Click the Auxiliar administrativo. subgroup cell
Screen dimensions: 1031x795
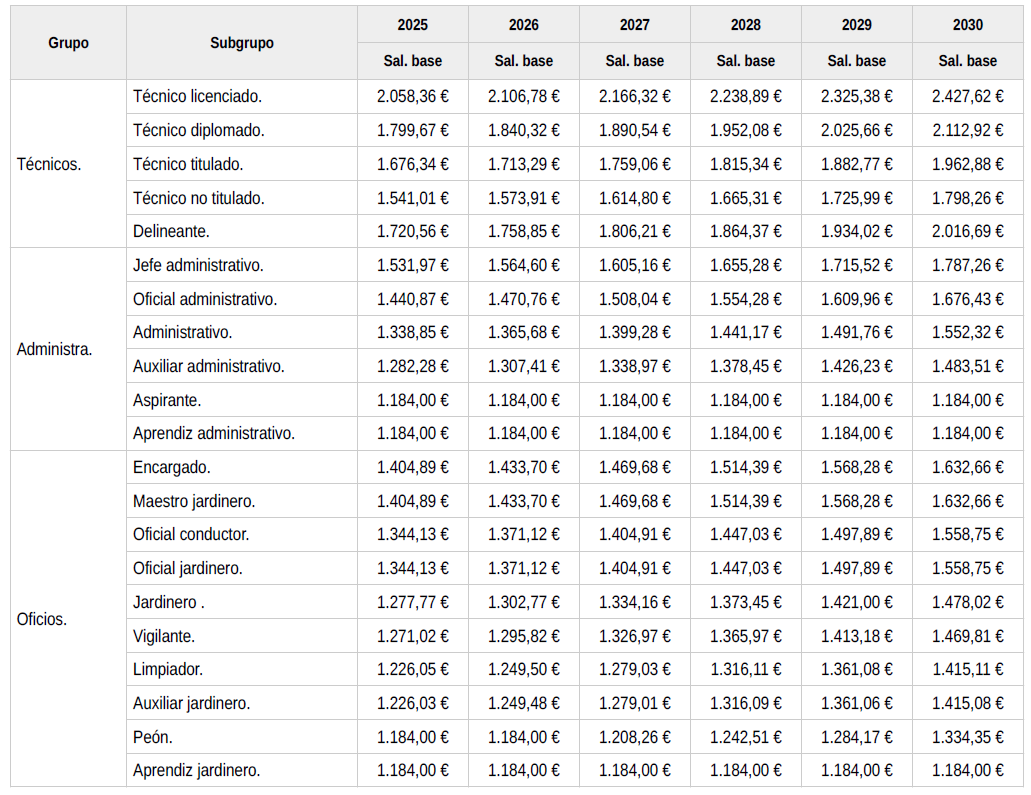[x=209, y=366]
